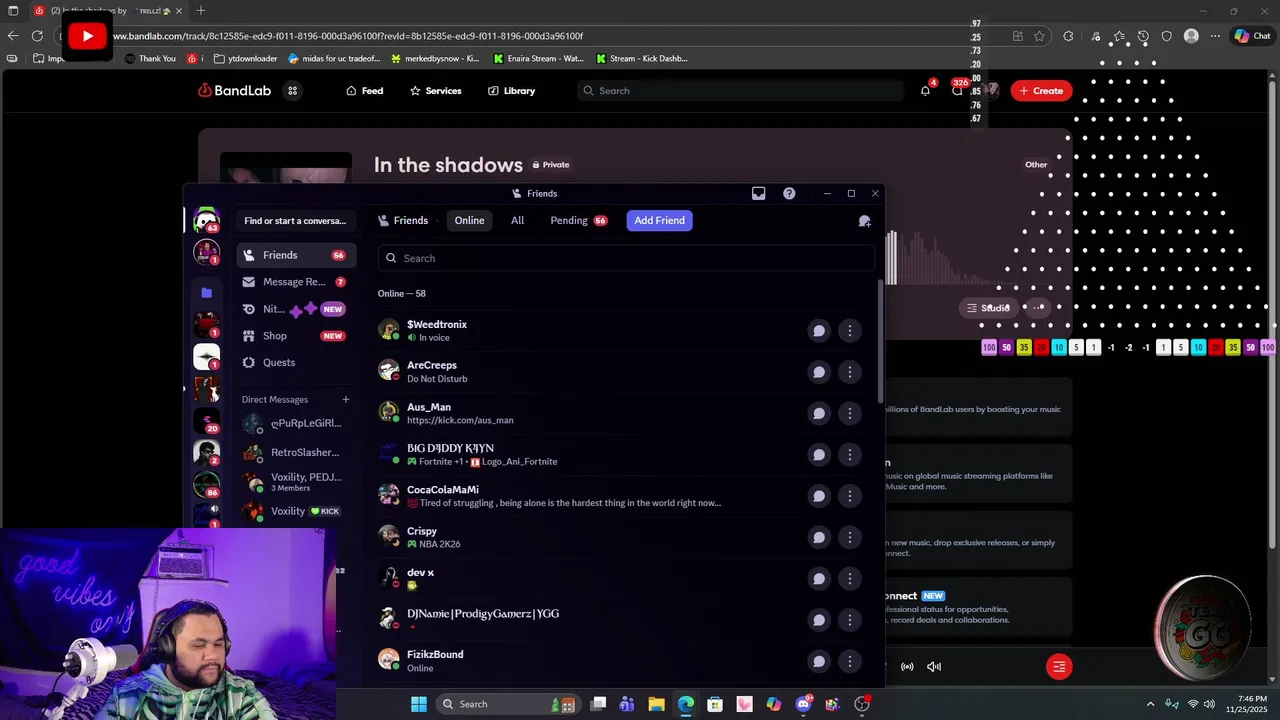Create a new direct message plus
Screen dimensions: 1280x720
(346, 399)
